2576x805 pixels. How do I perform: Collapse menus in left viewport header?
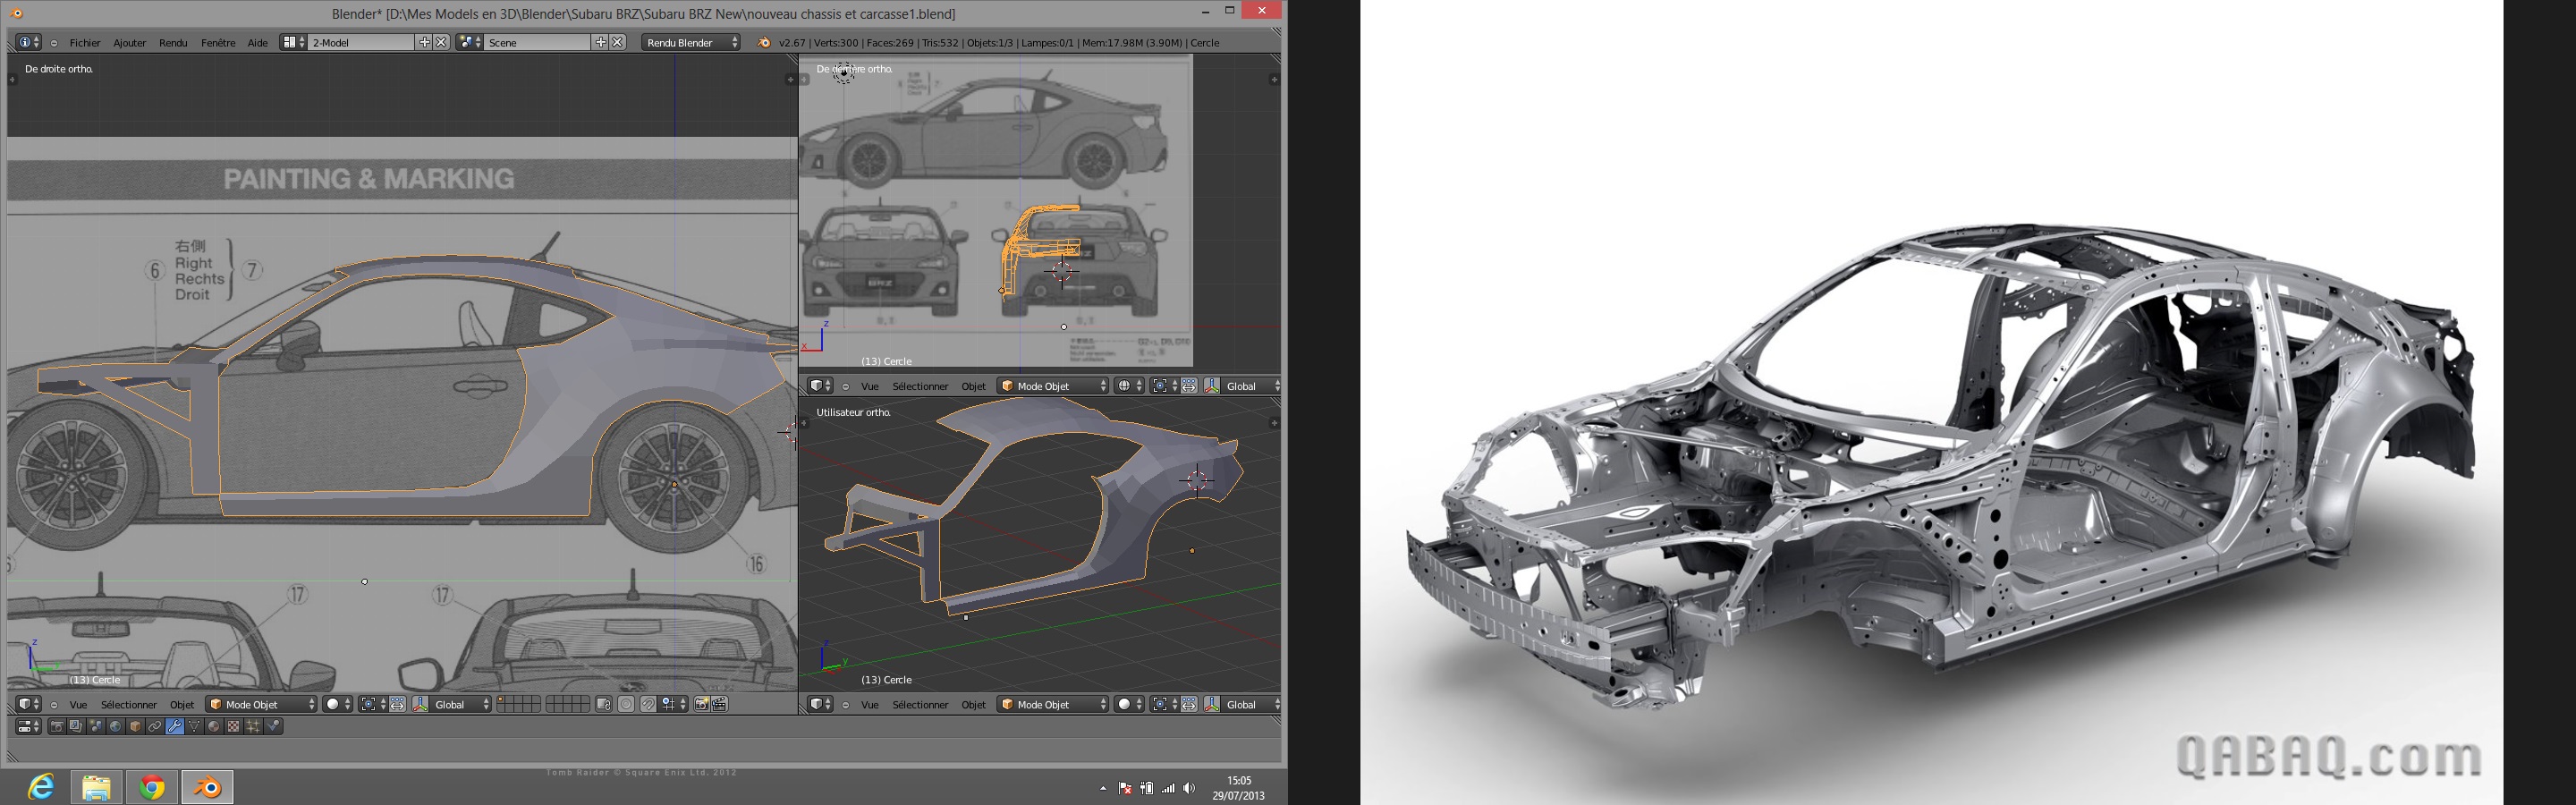(54, 705)
